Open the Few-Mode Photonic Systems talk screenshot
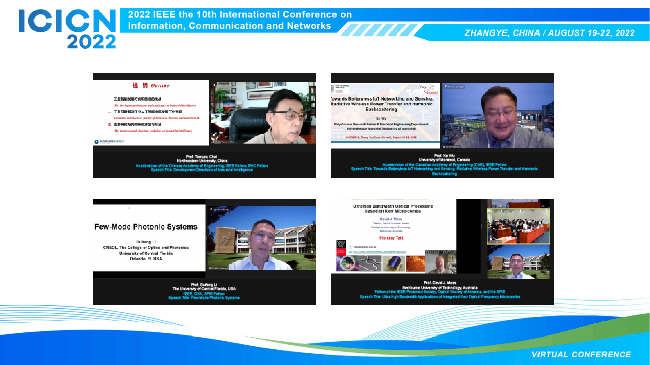The image size is (650, 365). [204, 252]
